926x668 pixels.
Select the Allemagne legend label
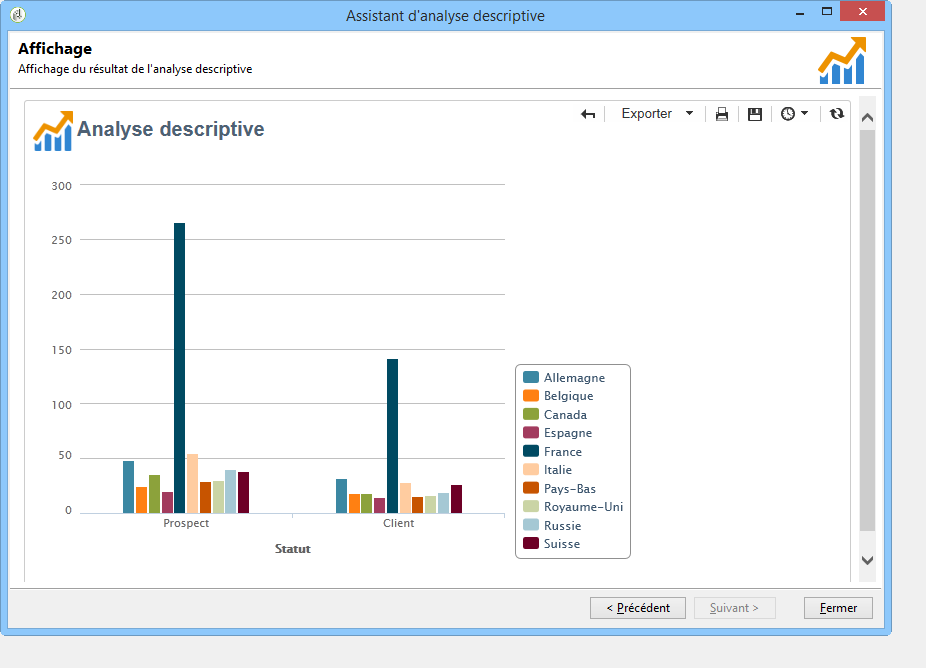click(574, 378)
